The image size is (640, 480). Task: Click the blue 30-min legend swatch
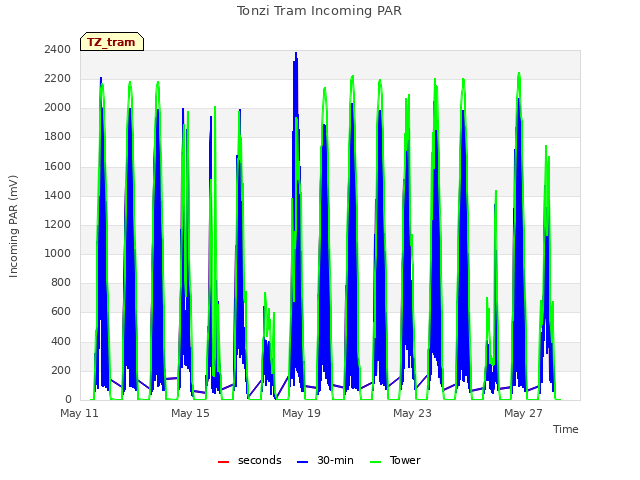302,462
